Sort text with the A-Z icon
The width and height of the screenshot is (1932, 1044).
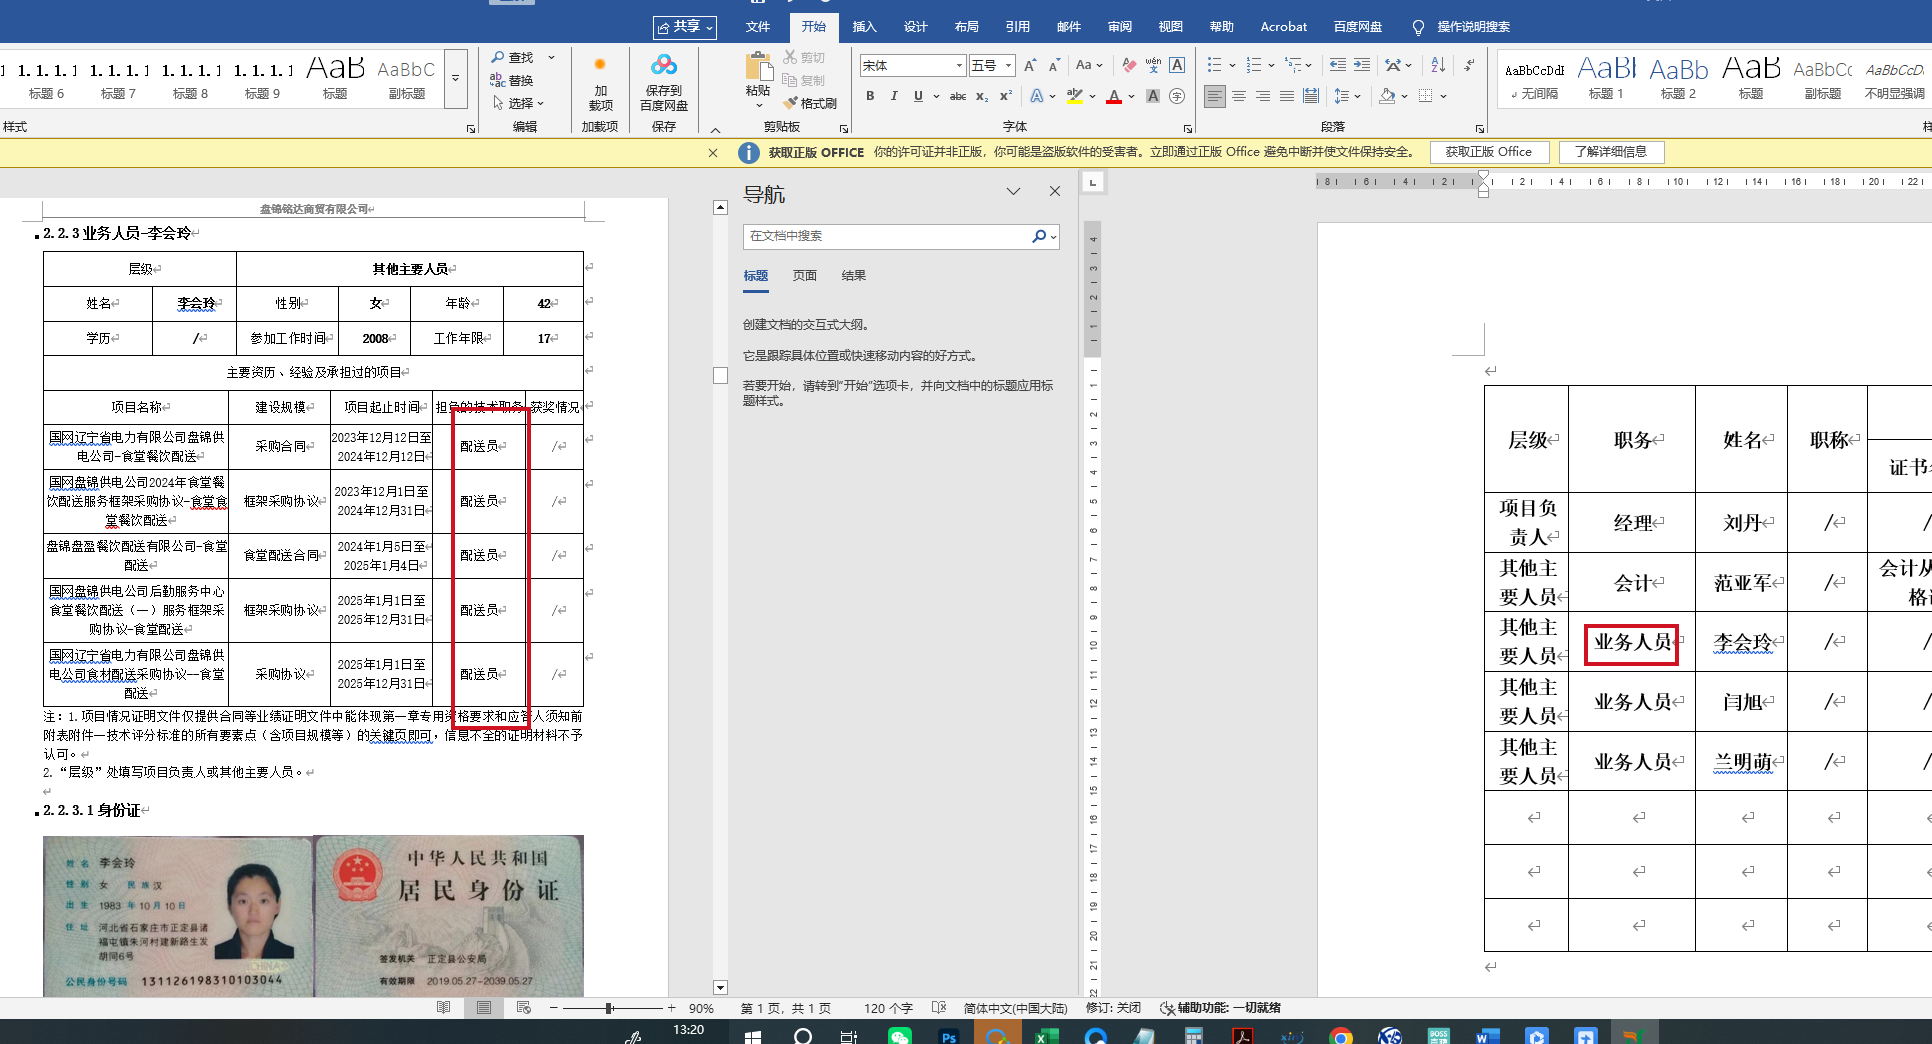click(1438, 66)
